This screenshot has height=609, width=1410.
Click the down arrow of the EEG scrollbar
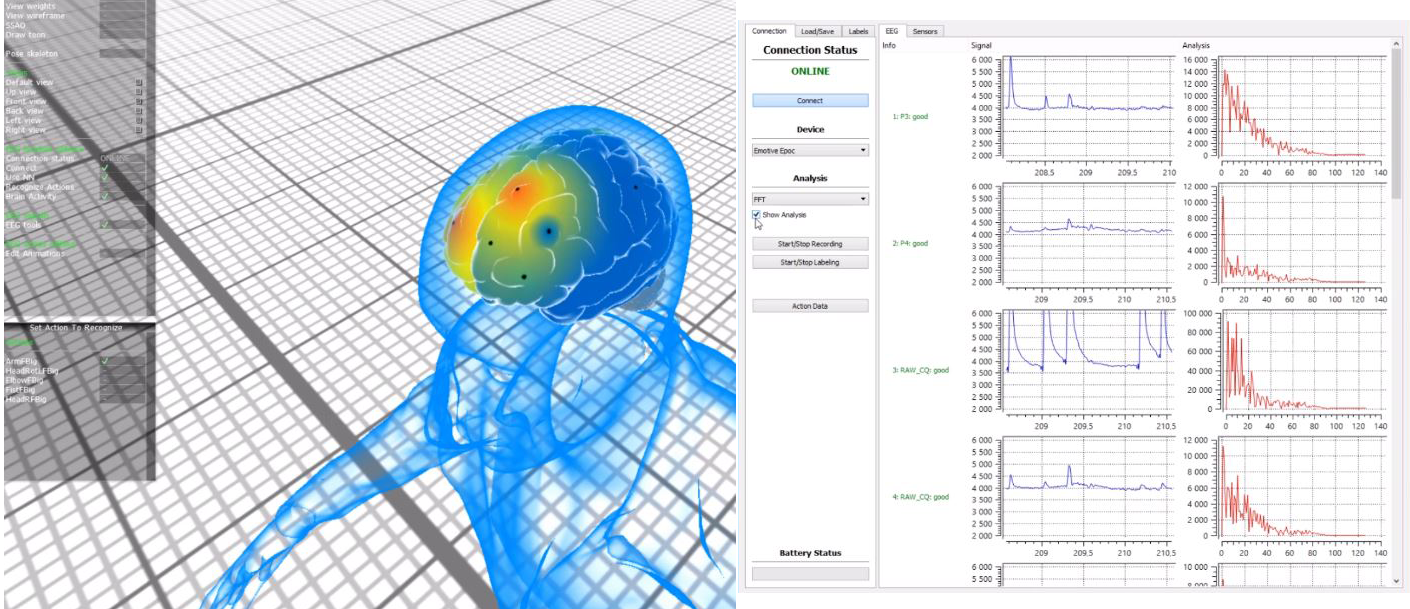pos(1397,580)
